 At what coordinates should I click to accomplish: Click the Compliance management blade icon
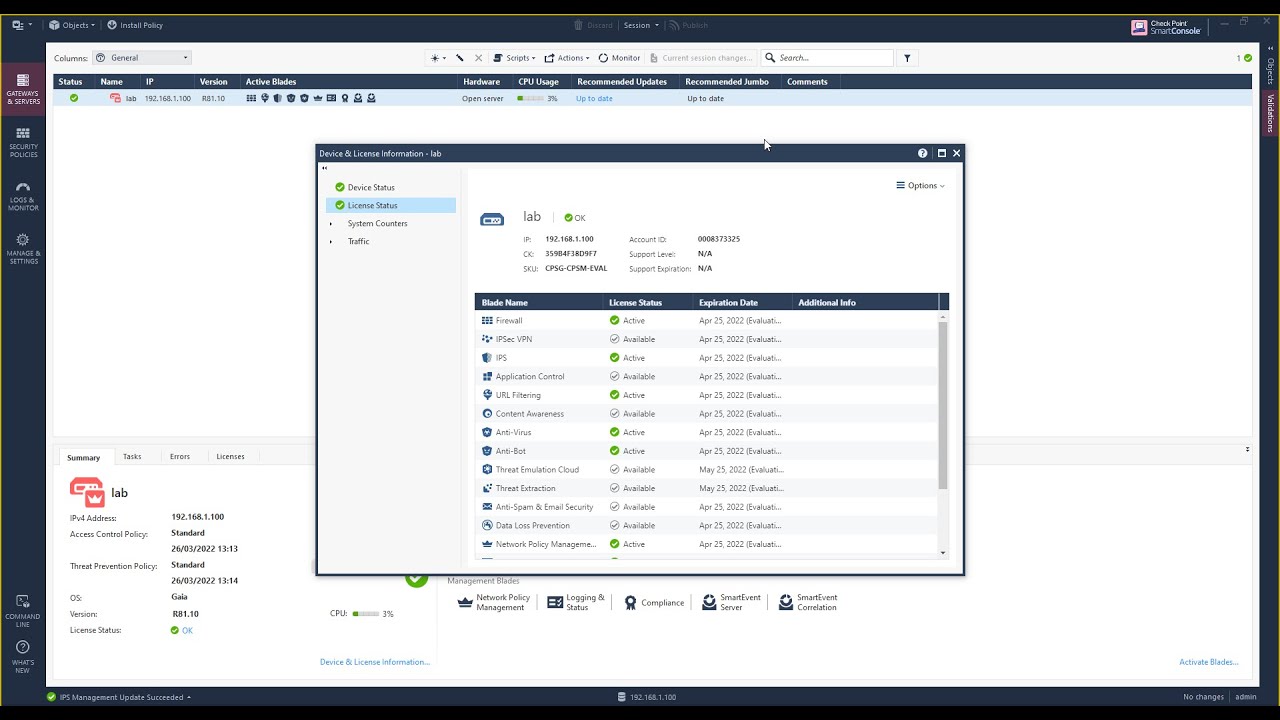[630, 603]
